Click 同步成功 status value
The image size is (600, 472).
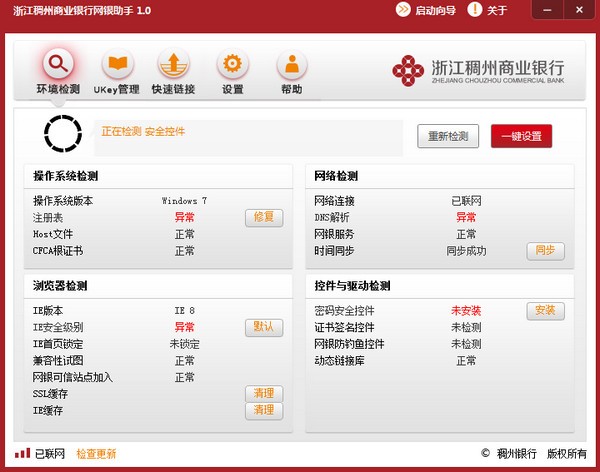click(x=466, y=251)
